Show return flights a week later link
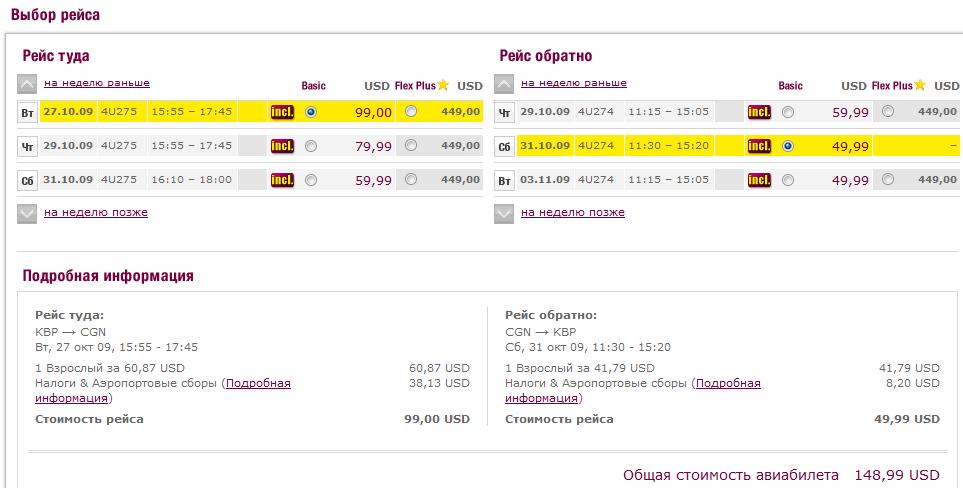Screen dimensions: 963x488 coord(573,212)
